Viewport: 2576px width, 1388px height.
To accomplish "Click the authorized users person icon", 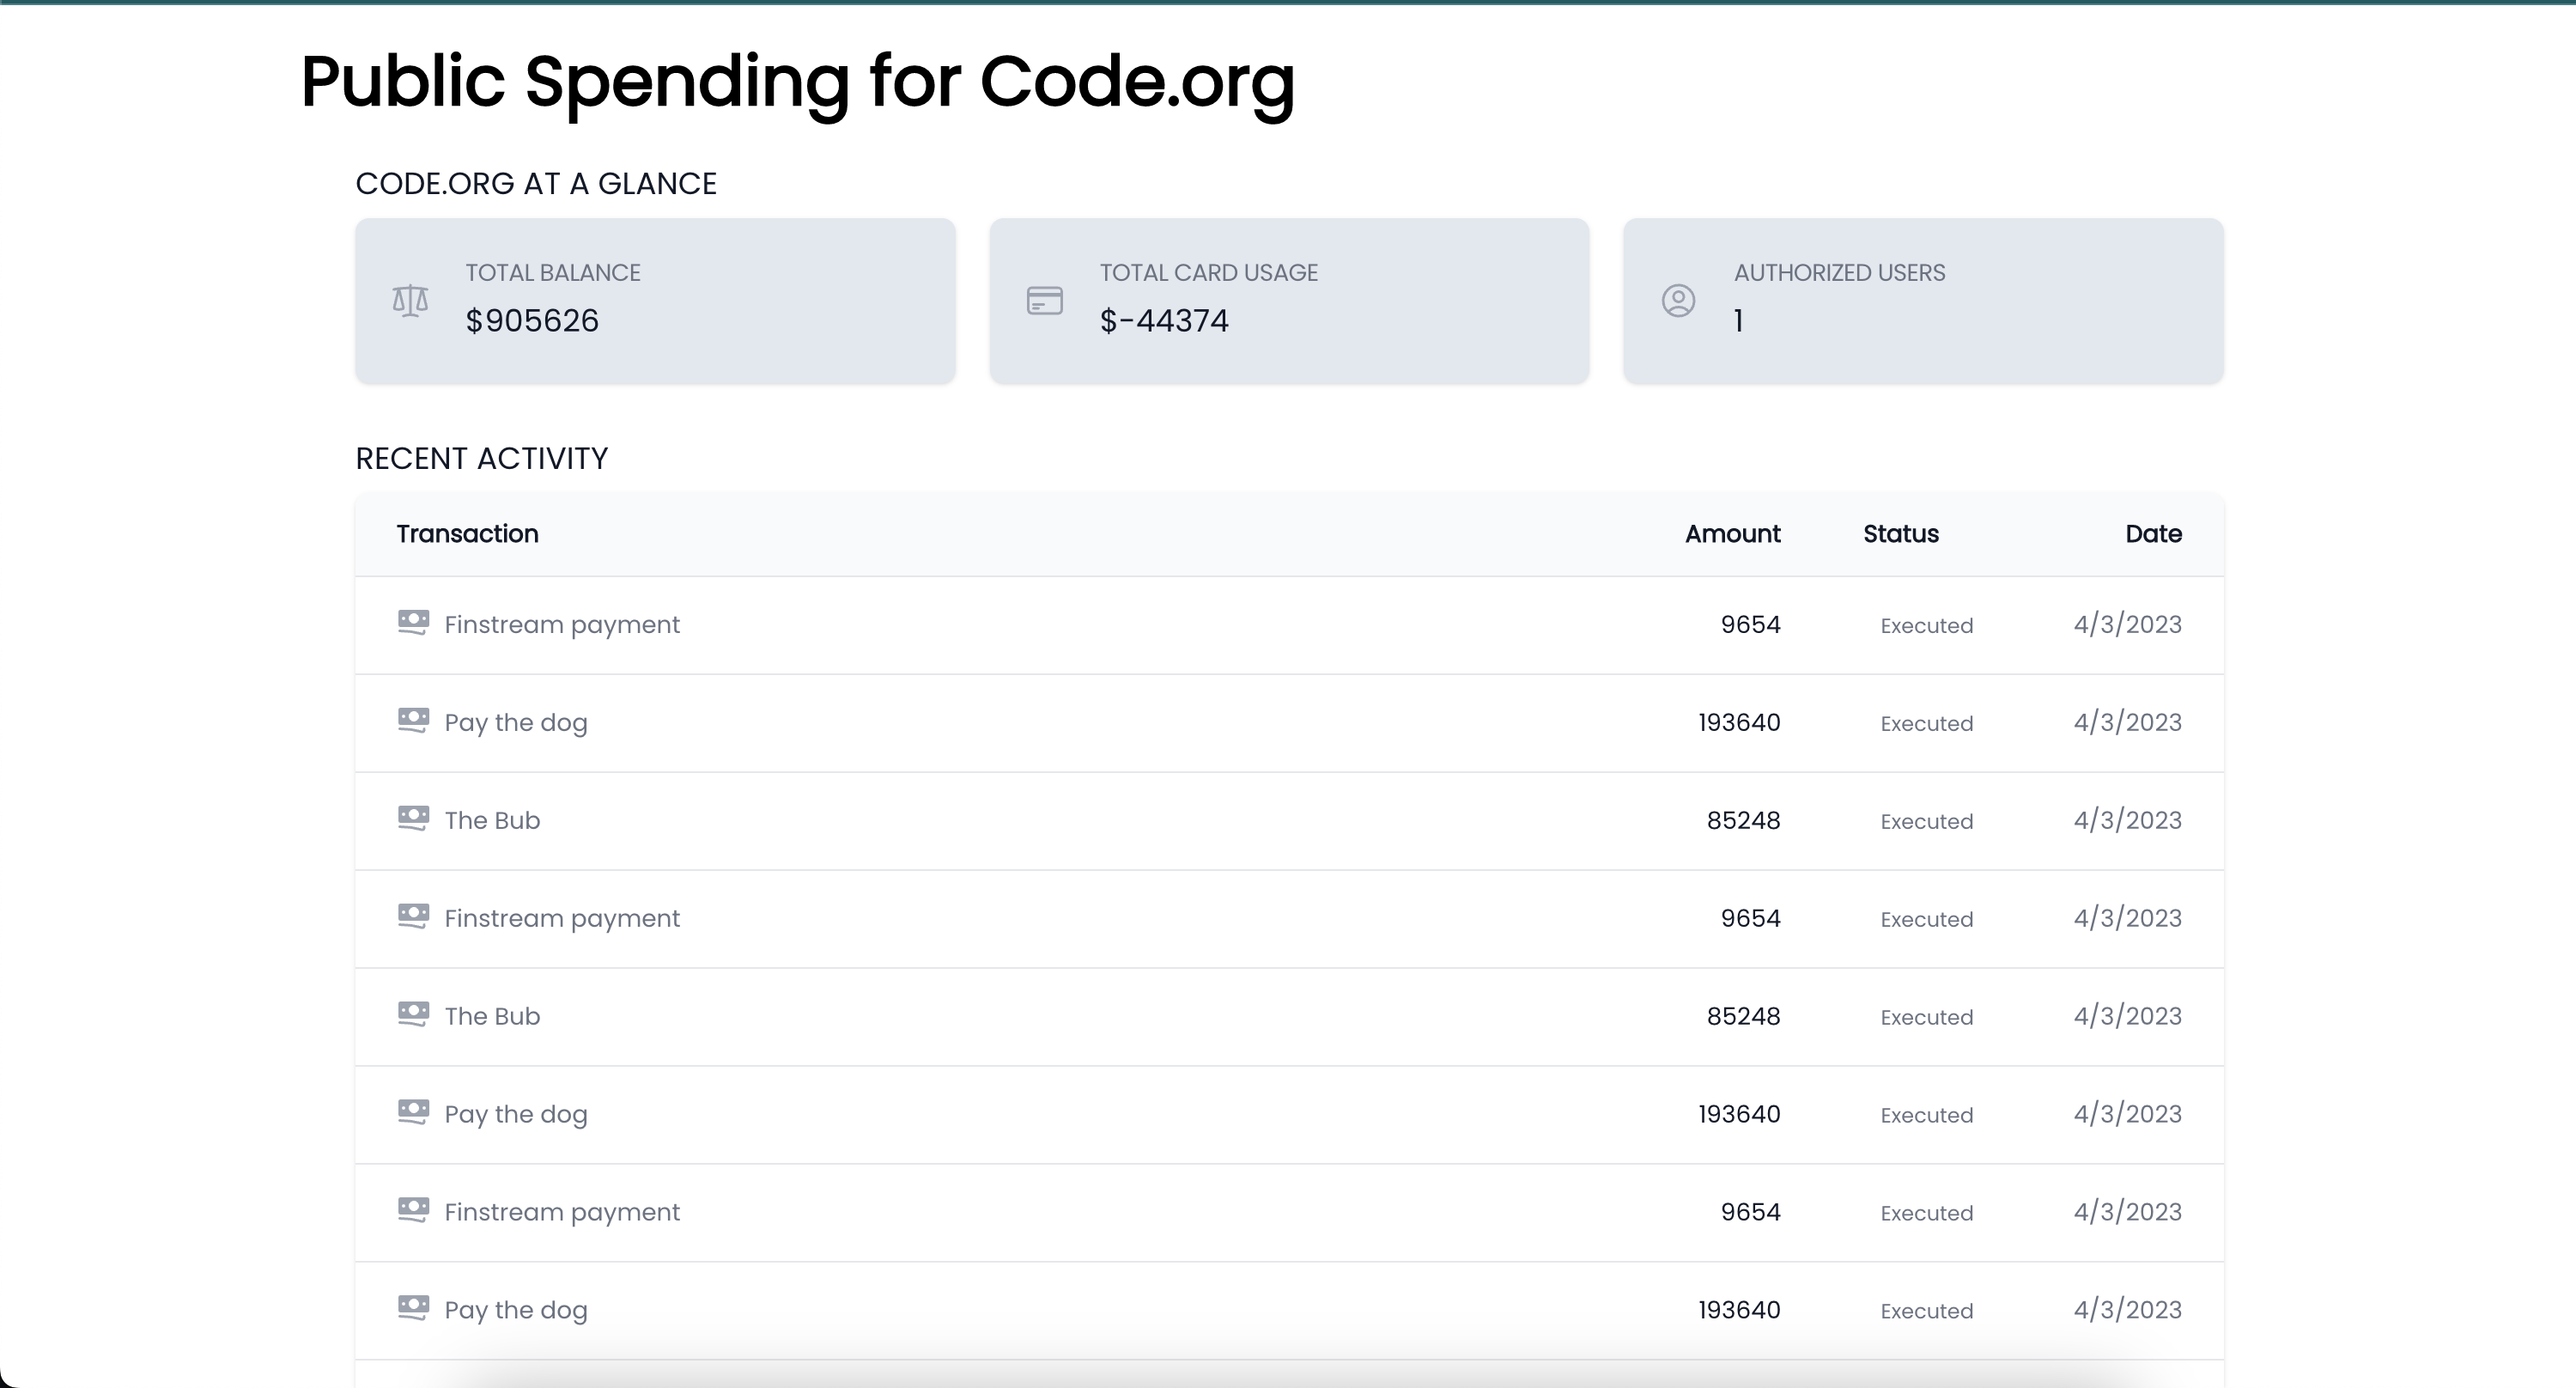I will click(1678, 300).
